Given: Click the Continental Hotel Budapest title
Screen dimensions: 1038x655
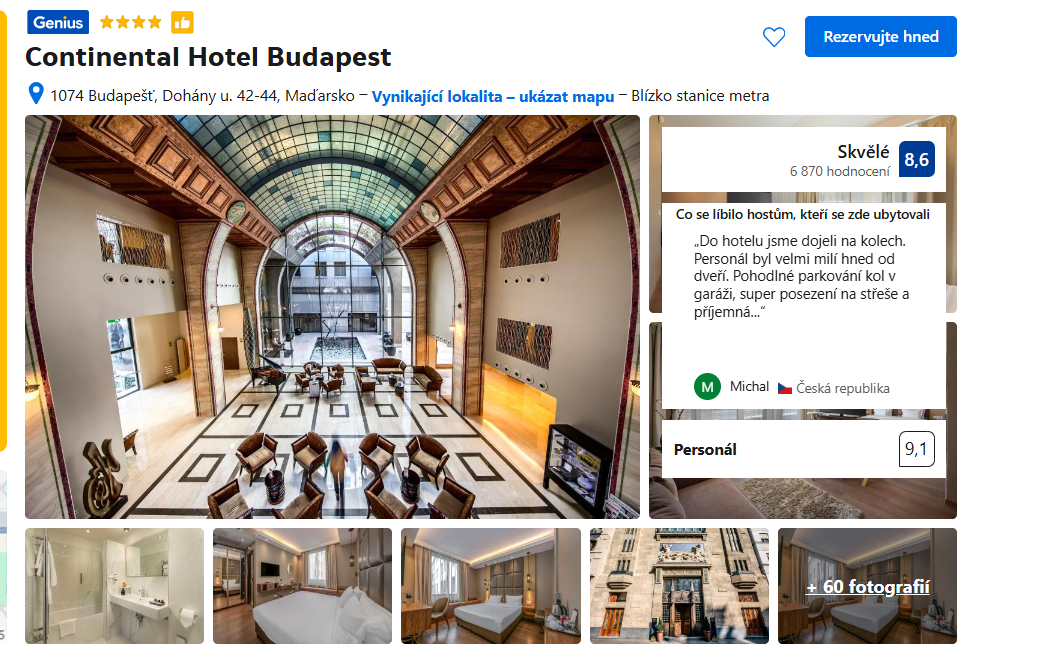Looking at the screenshot, I should click(208, 58).
